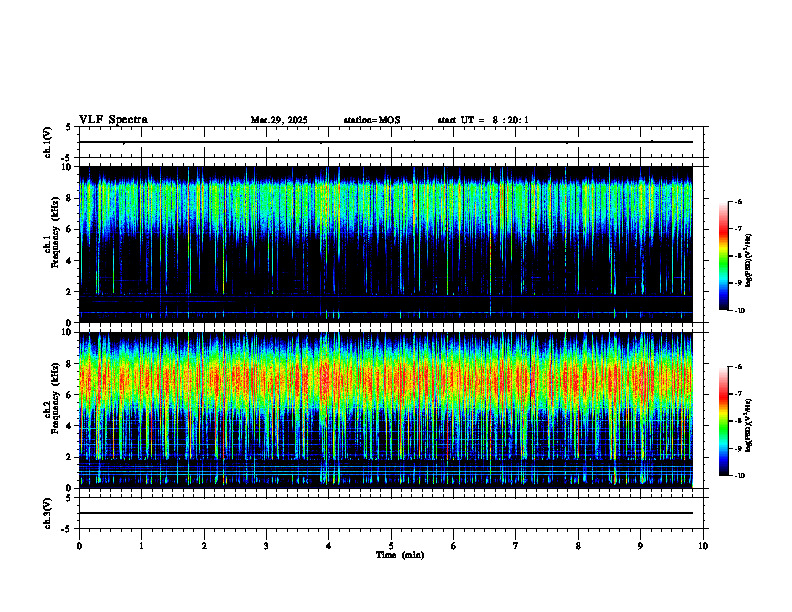Click the "-10" label on ch.2 colorbar
Viewport: 792px width, 612px height.
pos(740,476)
